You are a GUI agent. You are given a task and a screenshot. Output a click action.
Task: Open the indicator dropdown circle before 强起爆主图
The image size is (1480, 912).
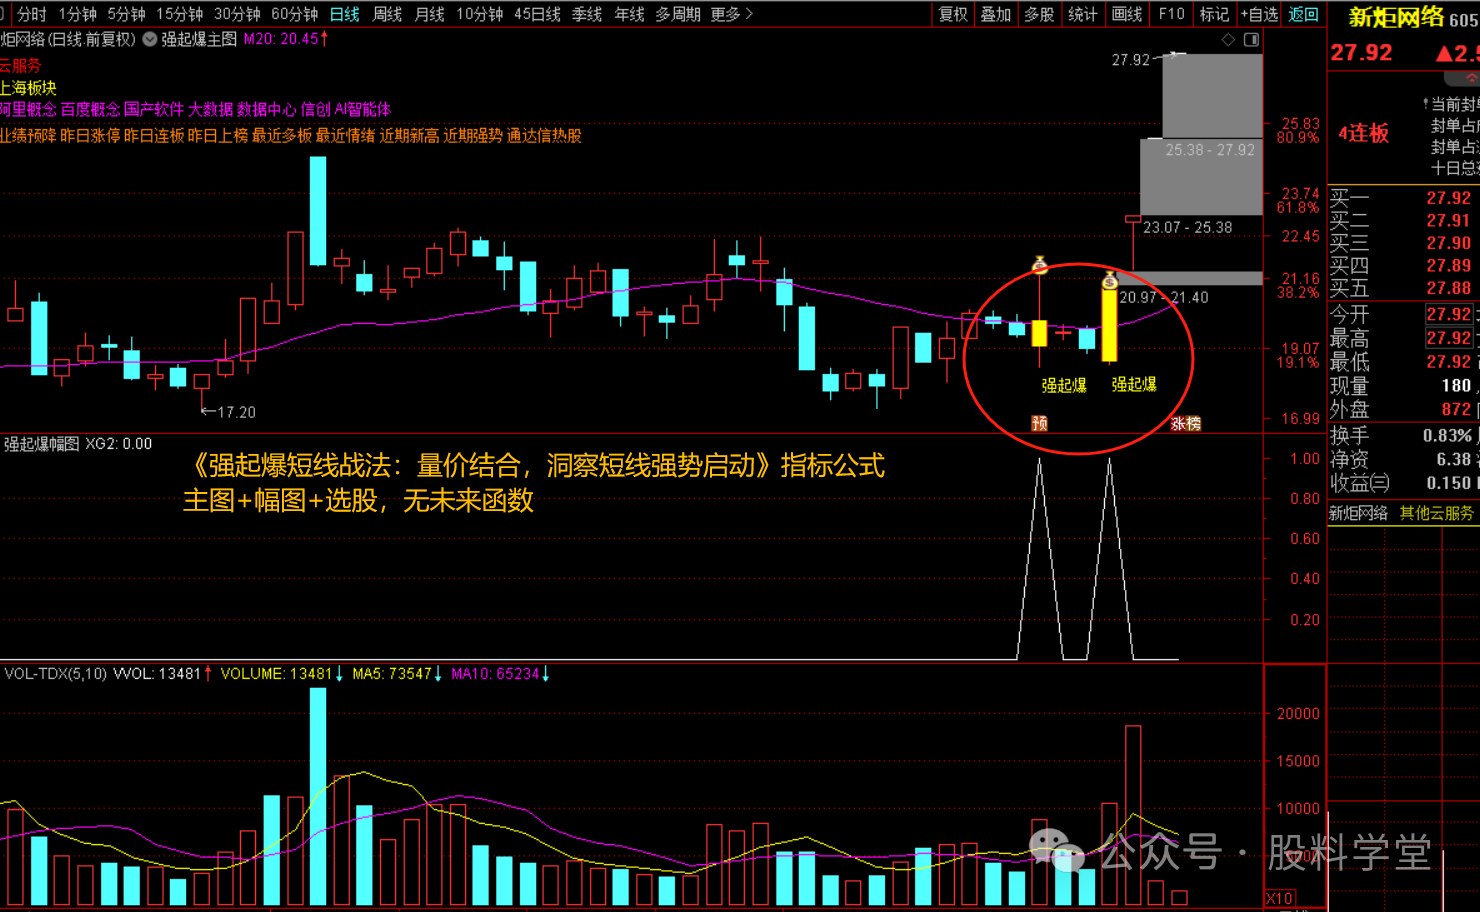150,39
